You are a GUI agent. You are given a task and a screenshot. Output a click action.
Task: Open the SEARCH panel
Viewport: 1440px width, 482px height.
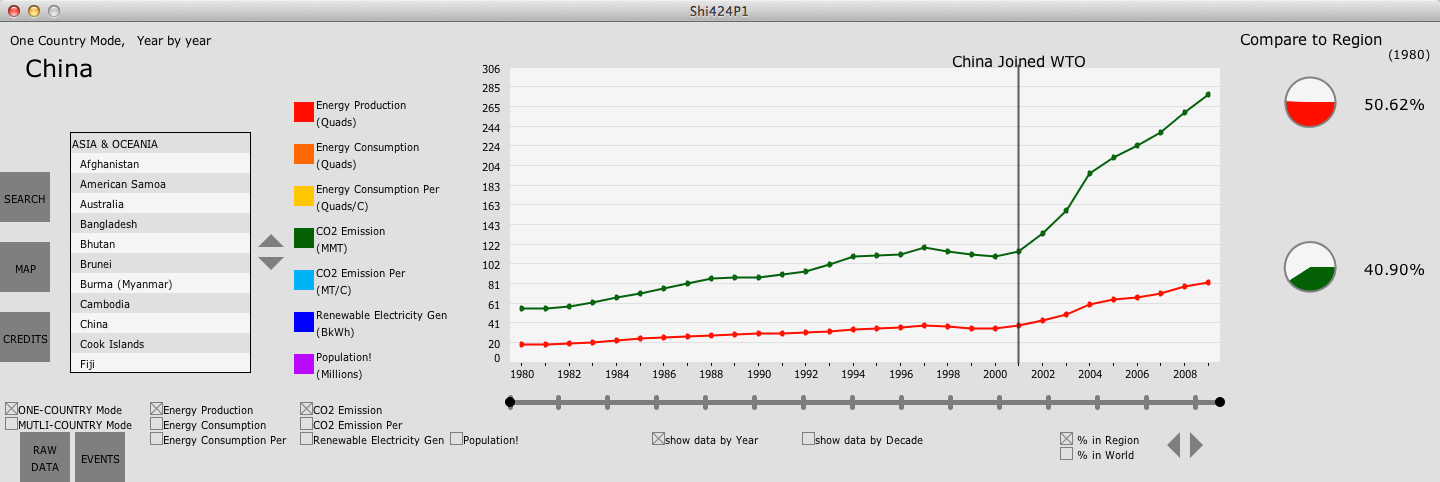click(x=24, y=199)
